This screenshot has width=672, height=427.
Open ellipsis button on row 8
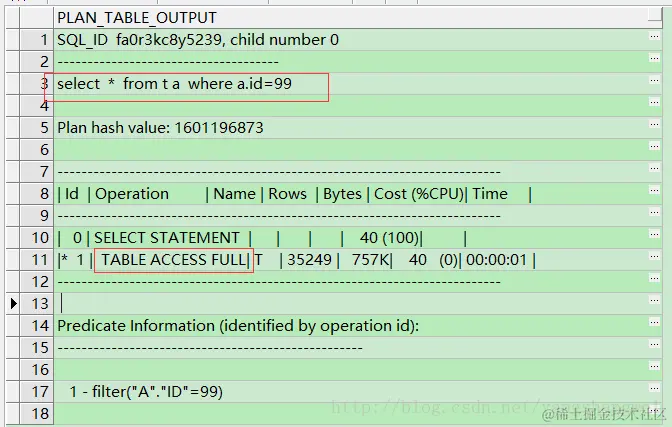pos(654,190)
